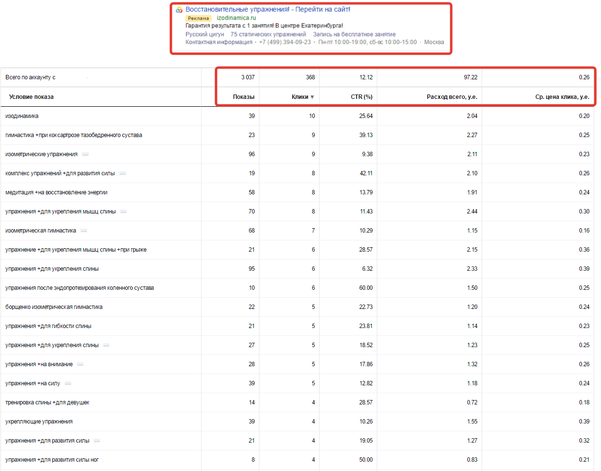Click the keyword 'медитация +на восстановление энергии'
Screen dimensions: 601x471
click(x=56, y=192)
